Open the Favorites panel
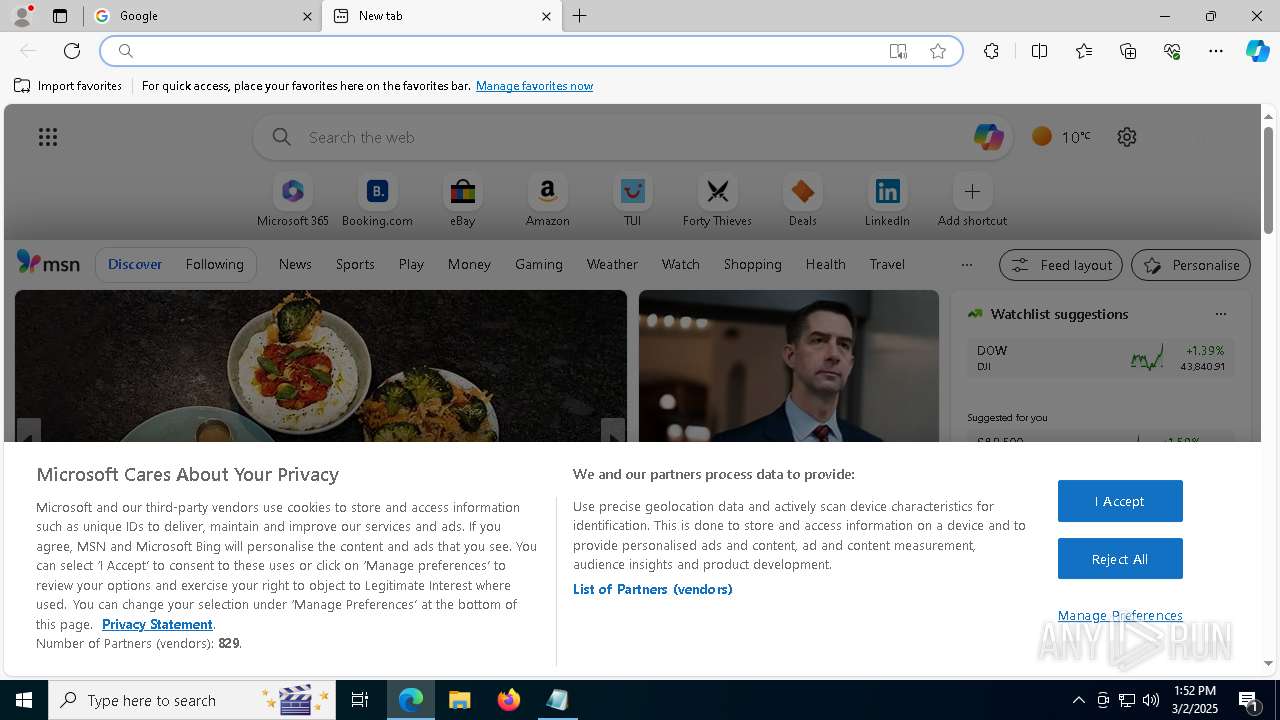Viewport: 1280px width, 720px height. [x=1084, y=51]
